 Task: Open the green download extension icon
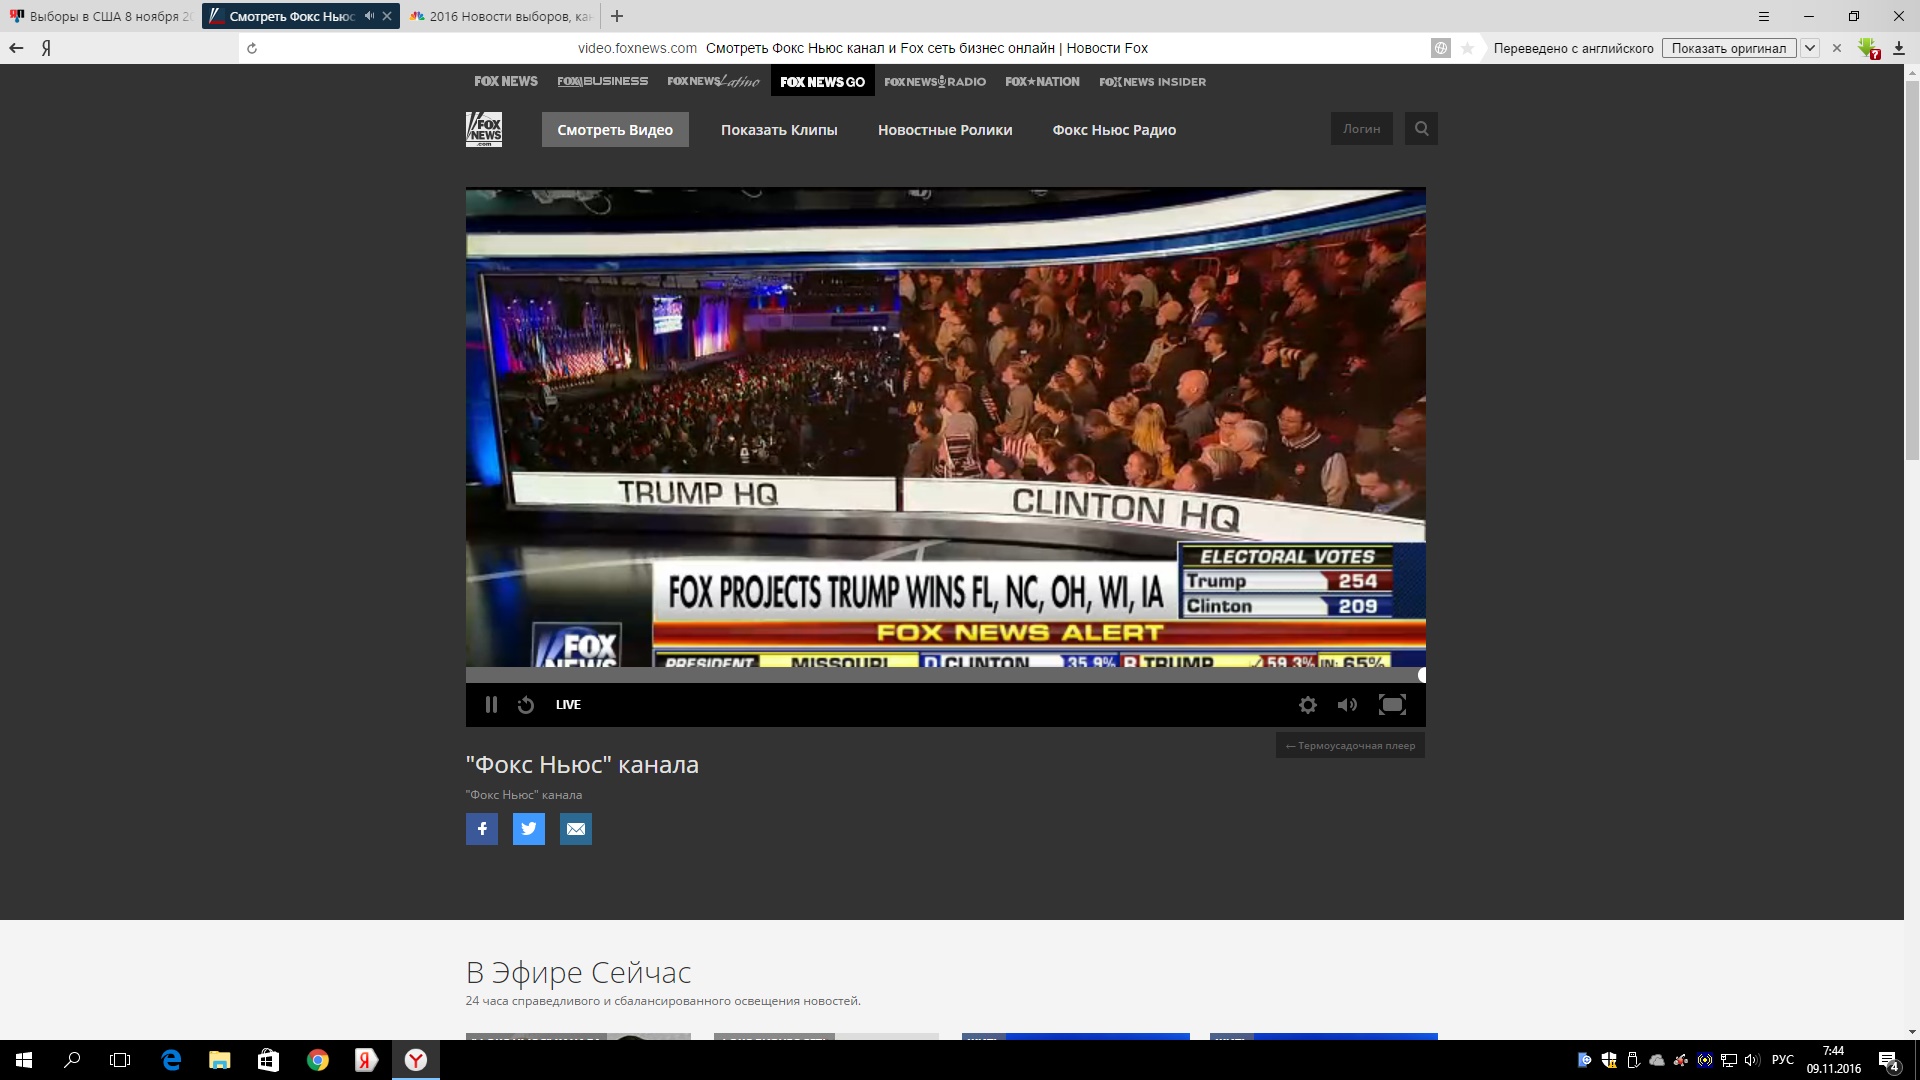pyautogui.click(x=1868, y=48)
